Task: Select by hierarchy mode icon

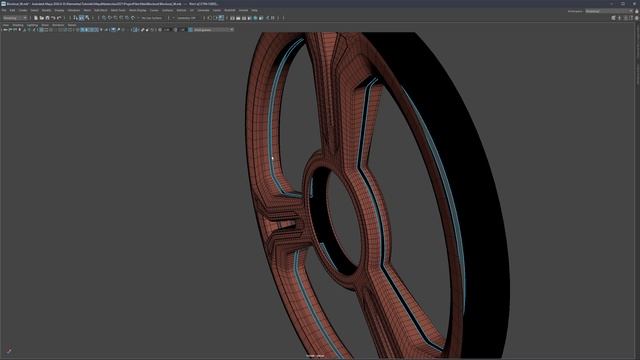Action: (76, 18)
